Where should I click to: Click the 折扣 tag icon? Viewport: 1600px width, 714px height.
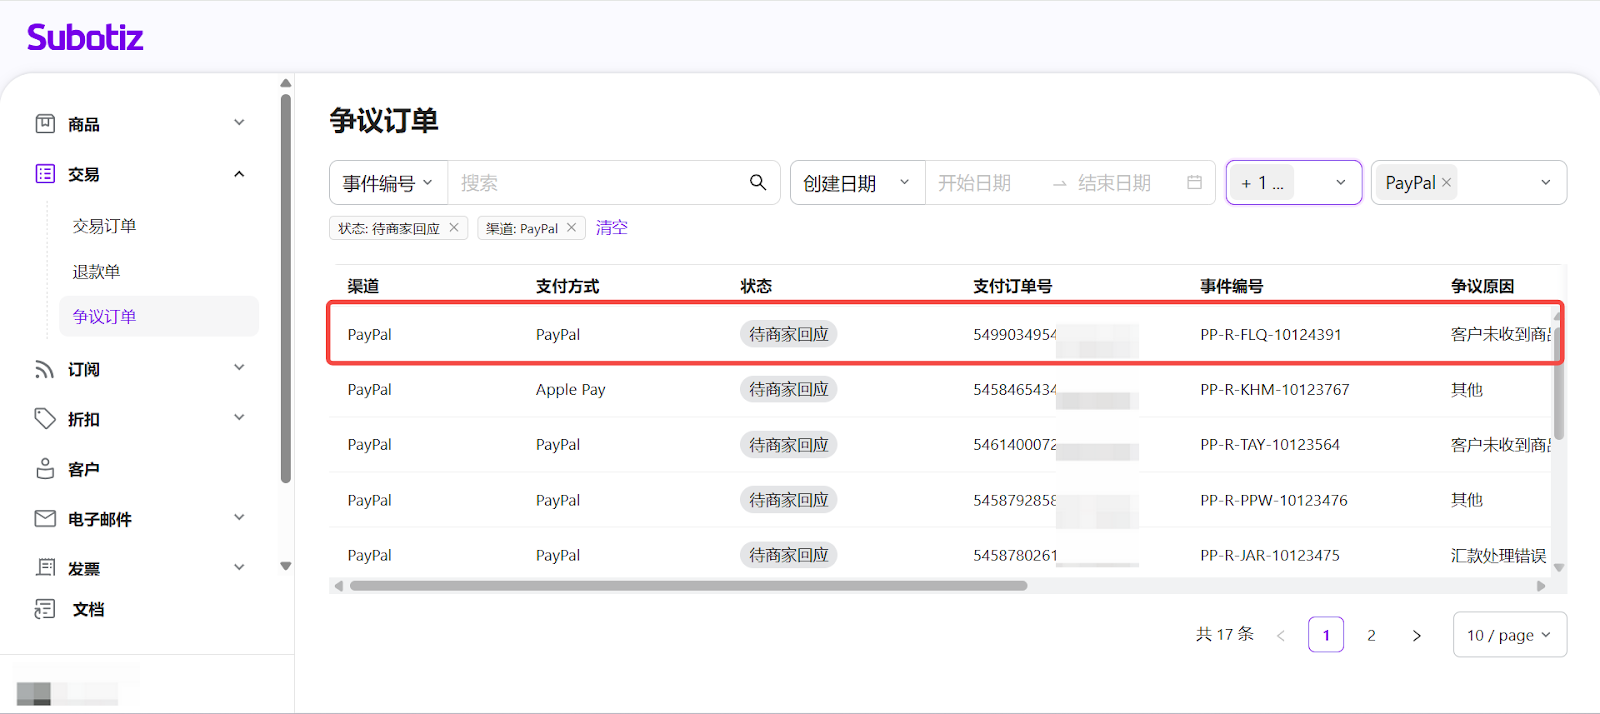pyautogui.click(x=45, y=418)
